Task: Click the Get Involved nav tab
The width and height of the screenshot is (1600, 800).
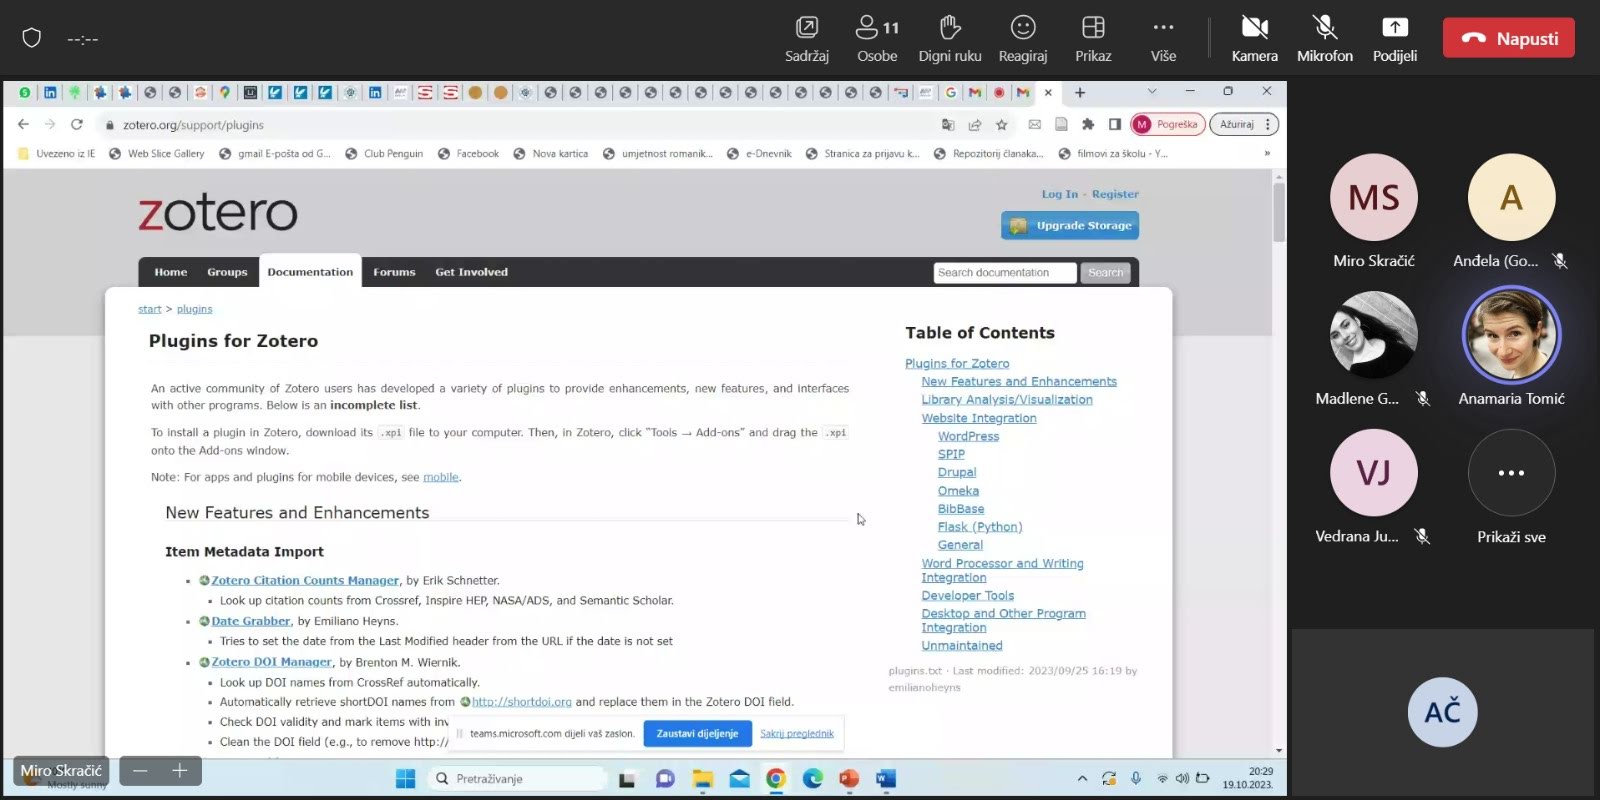Action: tap(471, 272)
